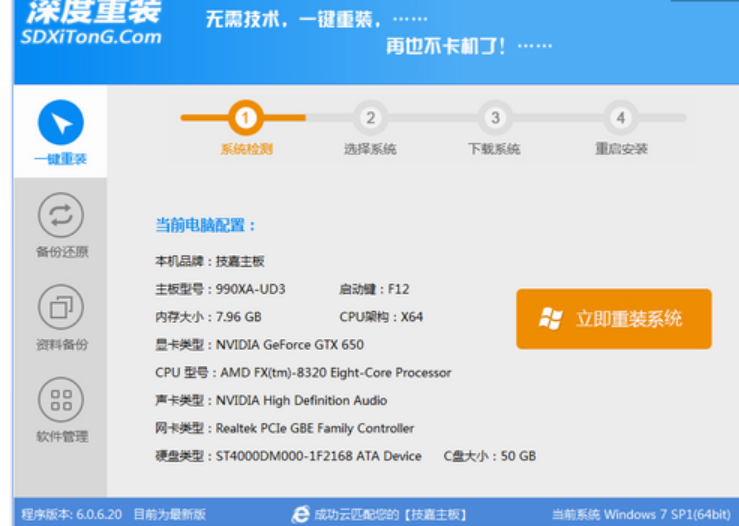Open the 软件管理 software management icon
The width and height of the screenshot is (739, 526).
61,400
